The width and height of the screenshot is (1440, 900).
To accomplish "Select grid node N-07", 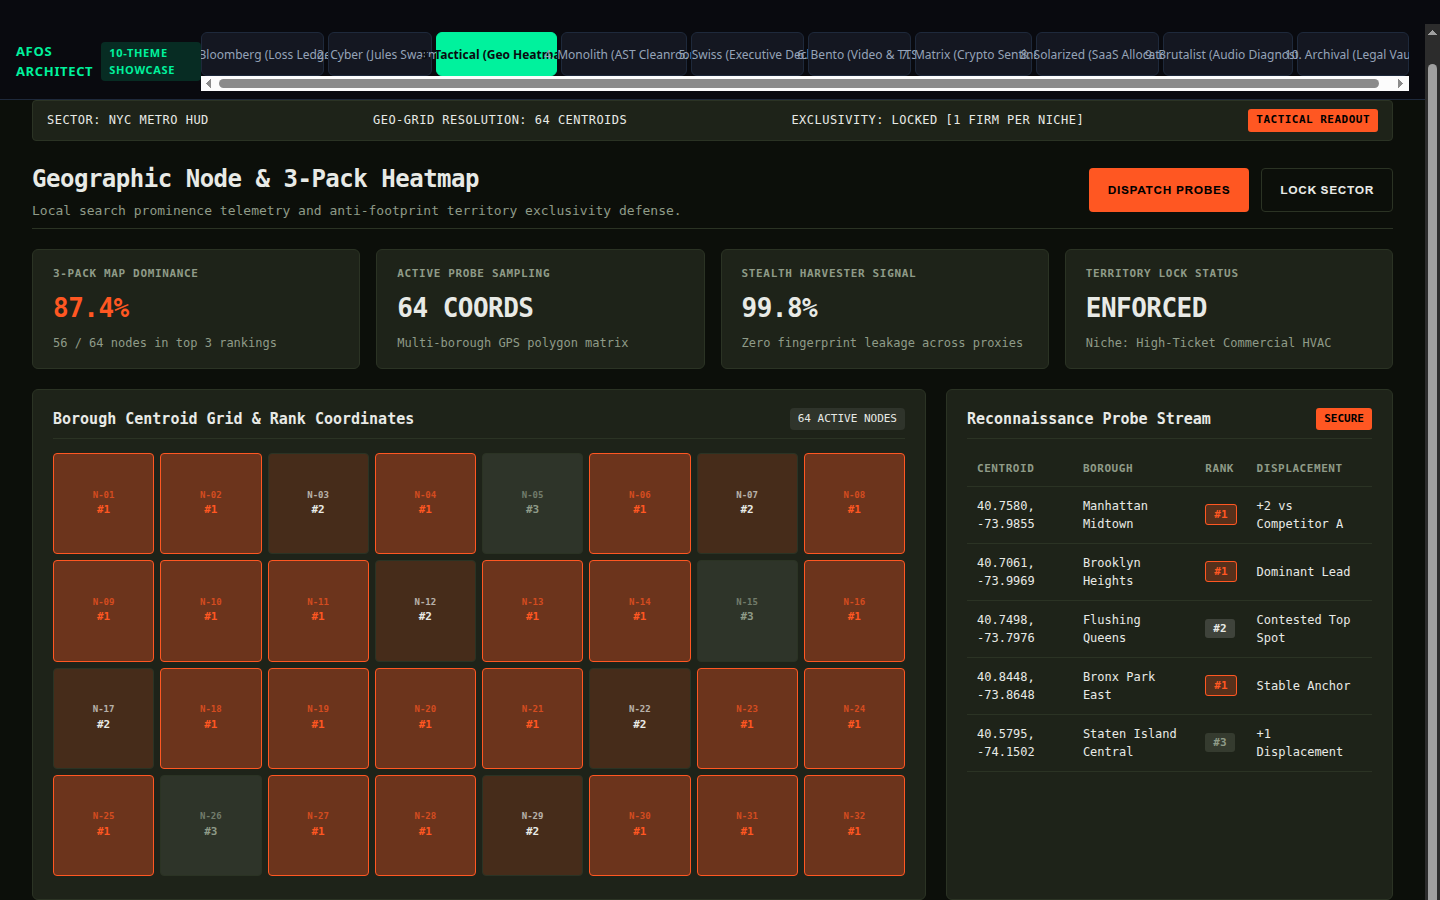I will tap(747, 503).
